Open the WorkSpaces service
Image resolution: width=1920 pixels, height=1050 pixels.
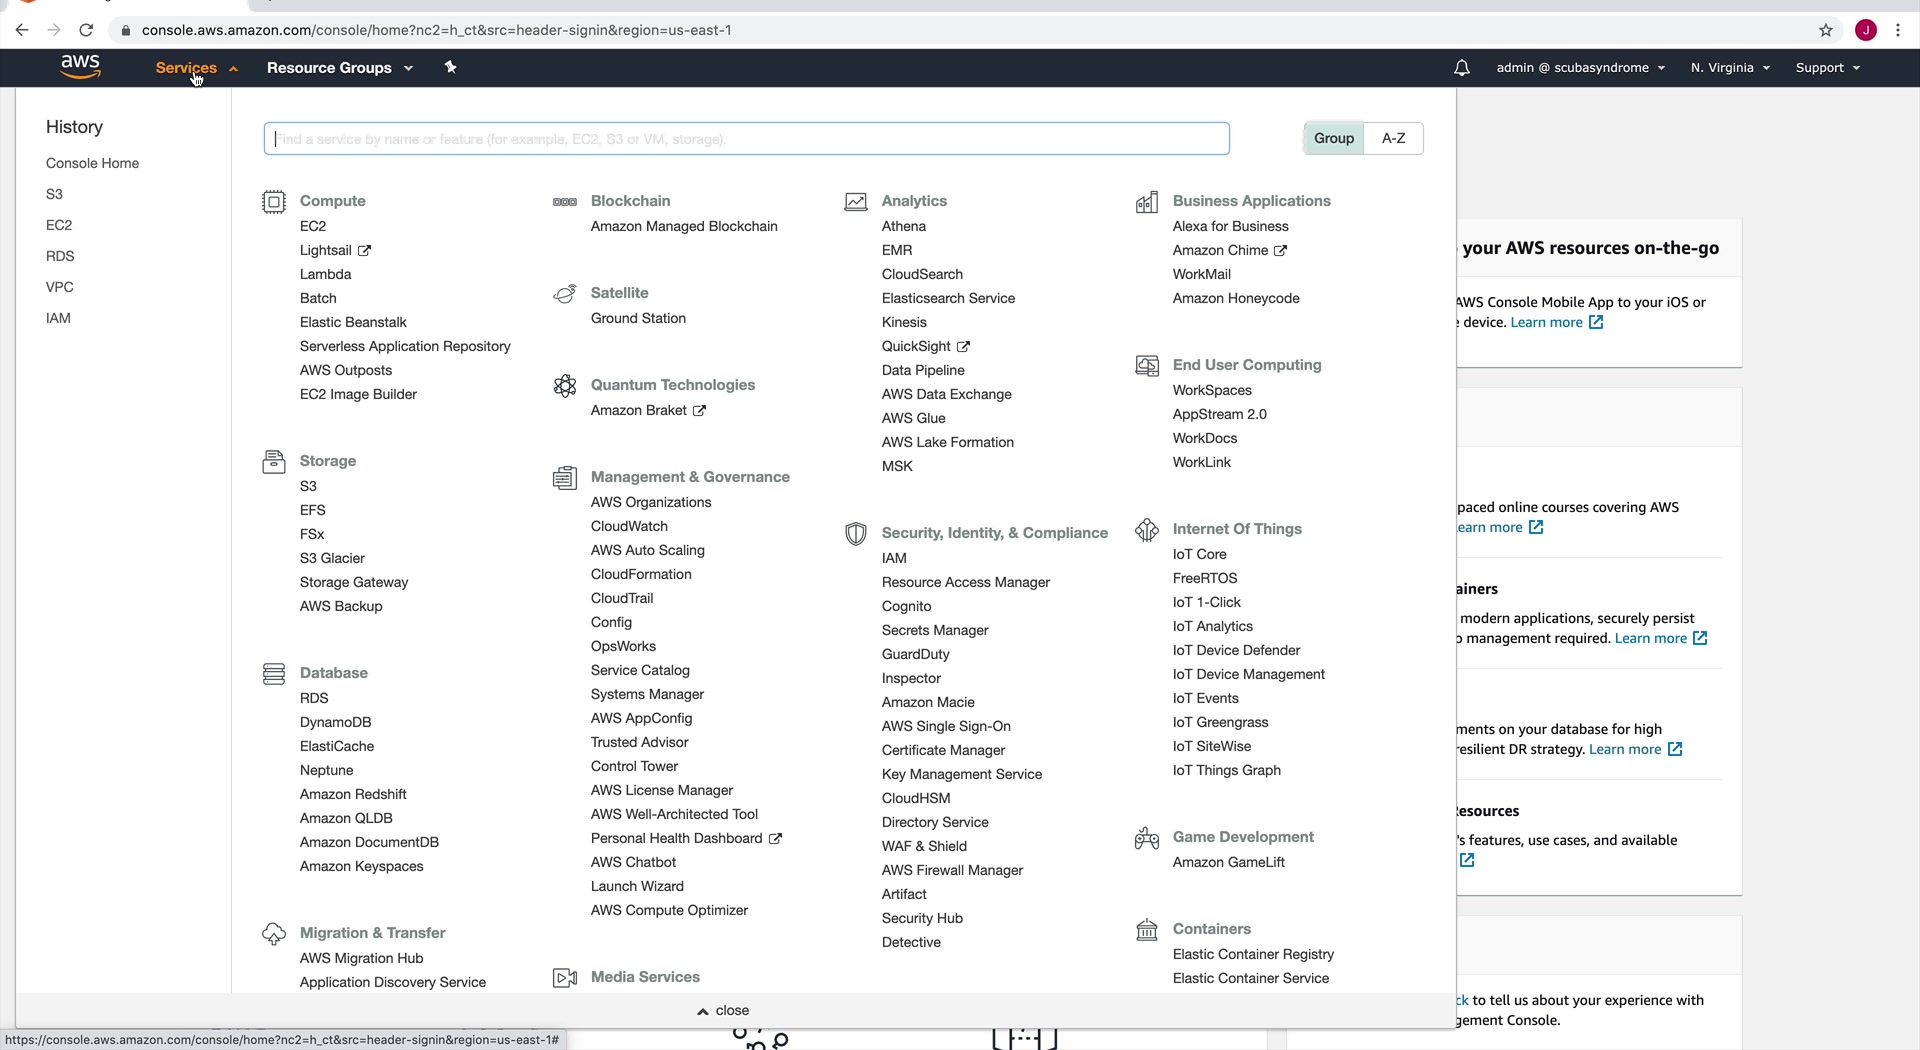point(1212,390)
